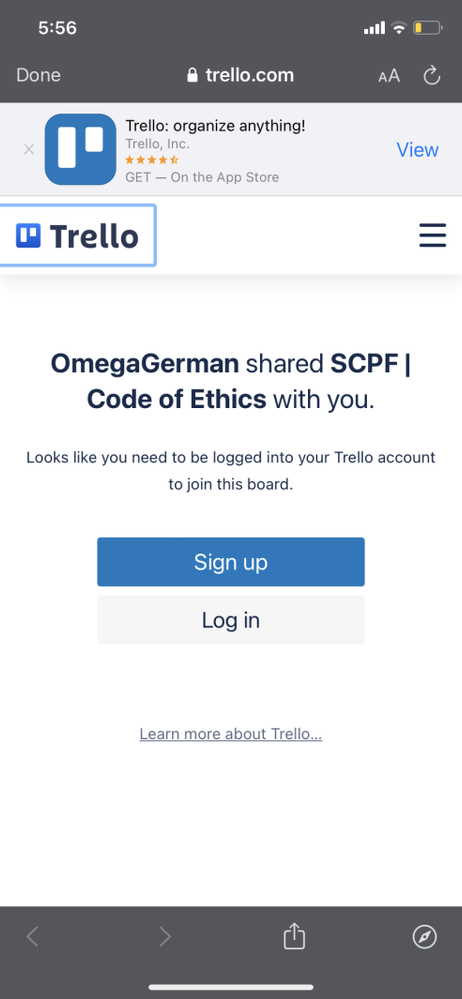Tap Done to close the browser
The image size is (462, 999).
38,75
